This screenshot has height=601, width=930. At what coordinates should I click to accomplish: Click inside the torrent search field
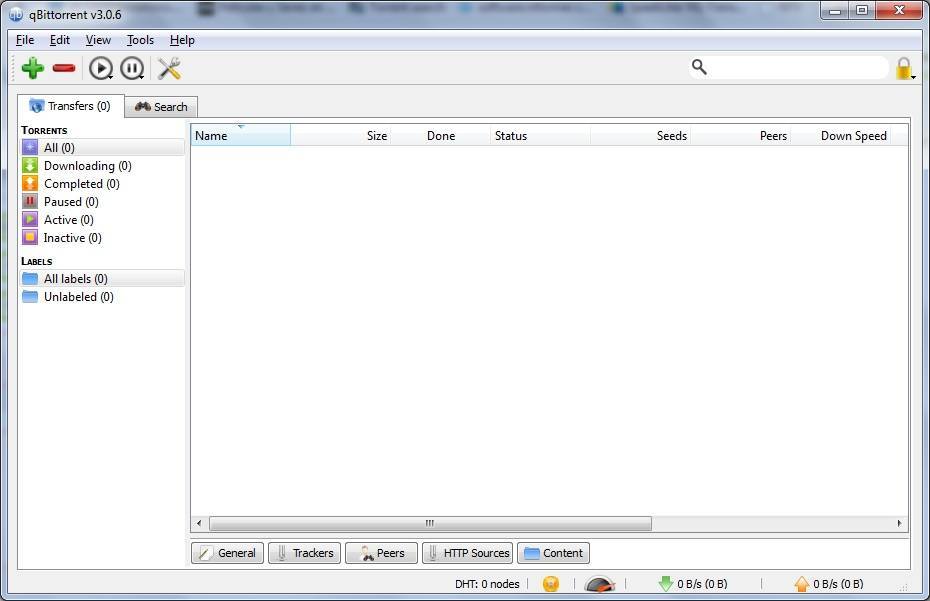click(790, 67)
